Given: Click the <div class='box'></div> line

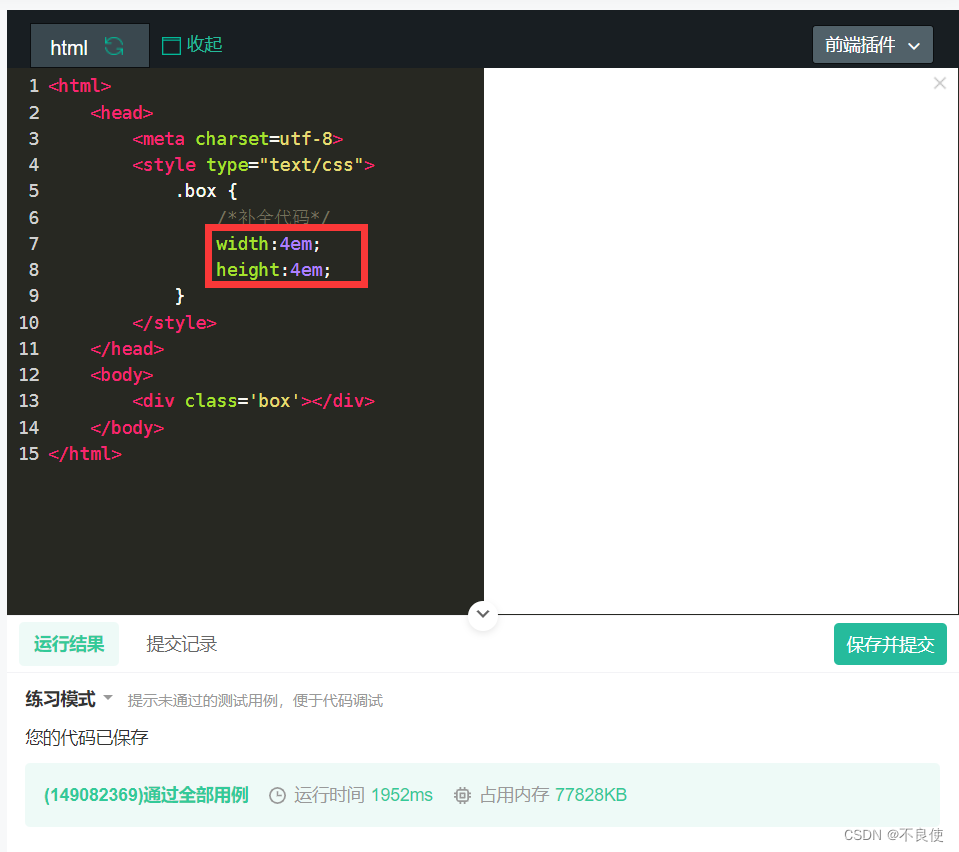Looking at the screenshot, I should (253, 401).
